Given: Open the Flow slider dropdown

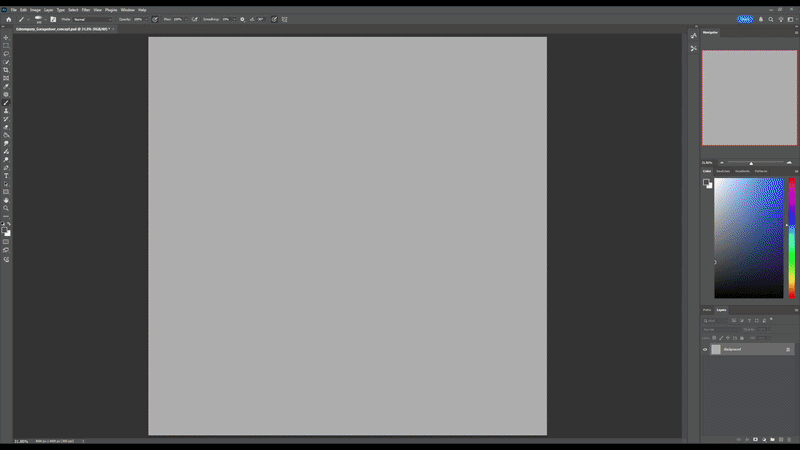Looking at the screenshot, I should click(x=186, y=19).
